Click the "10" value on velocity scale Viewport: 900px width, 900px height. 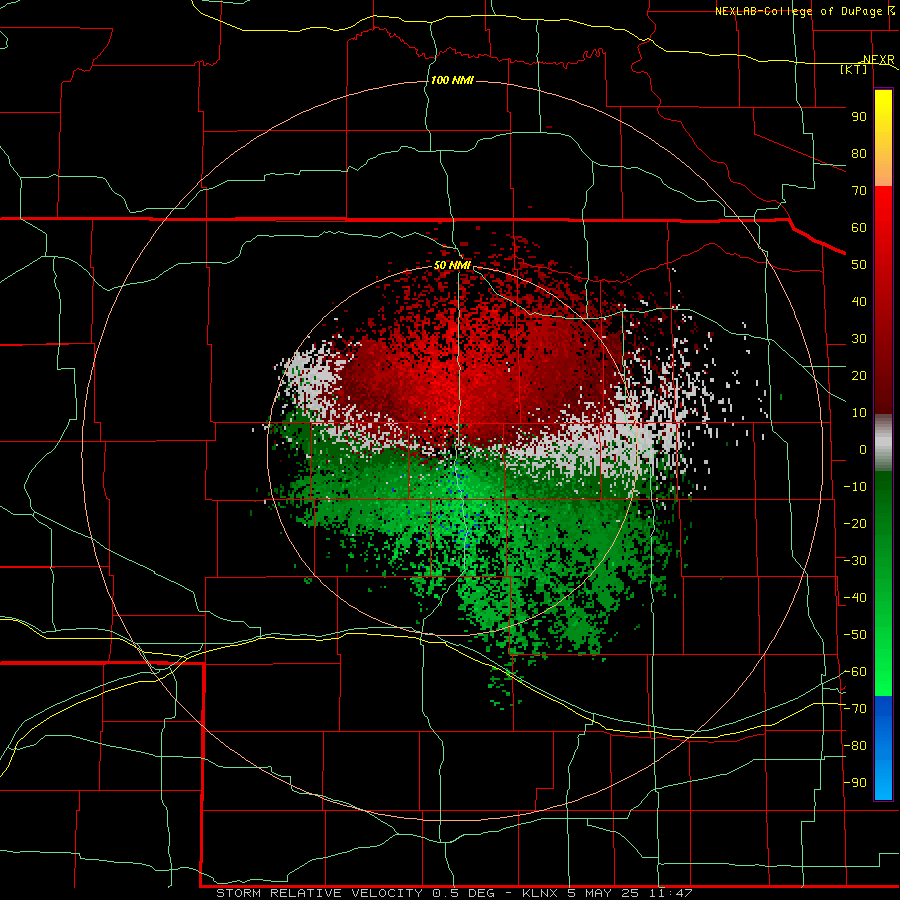click(859, 413)
